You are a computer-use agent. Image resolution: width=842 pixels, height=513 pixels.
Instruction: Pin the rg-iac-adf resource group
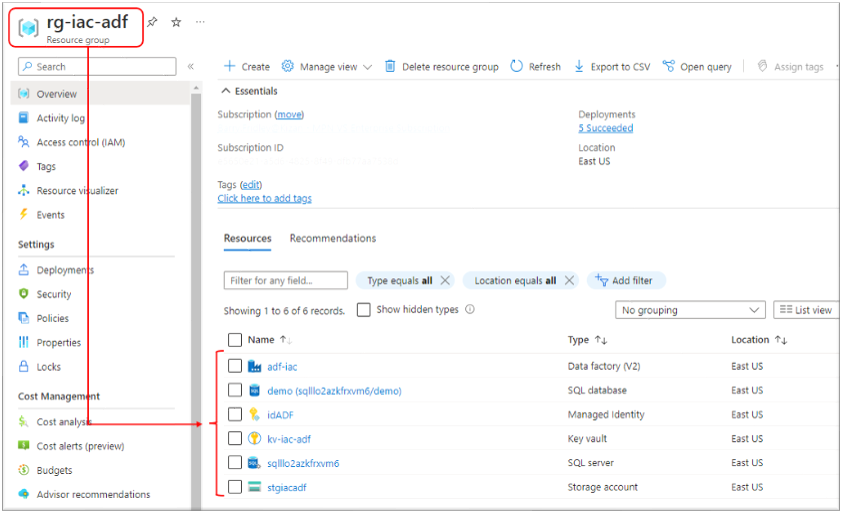coord(152,22)
